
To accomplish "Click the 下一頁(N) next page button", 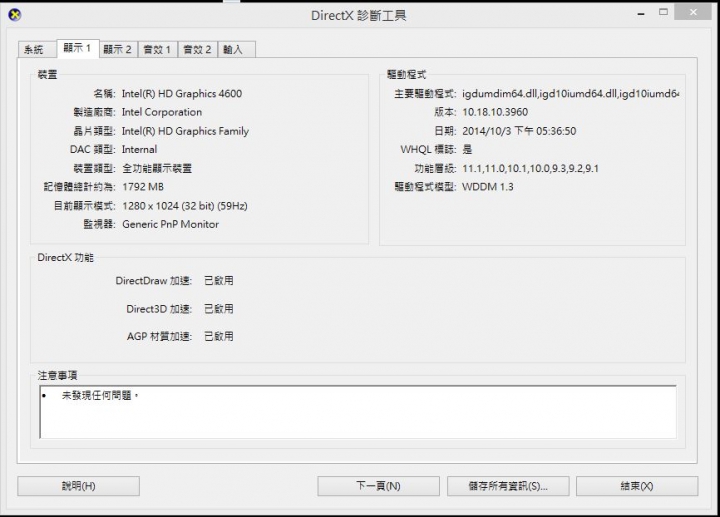I will click(378, 486).
